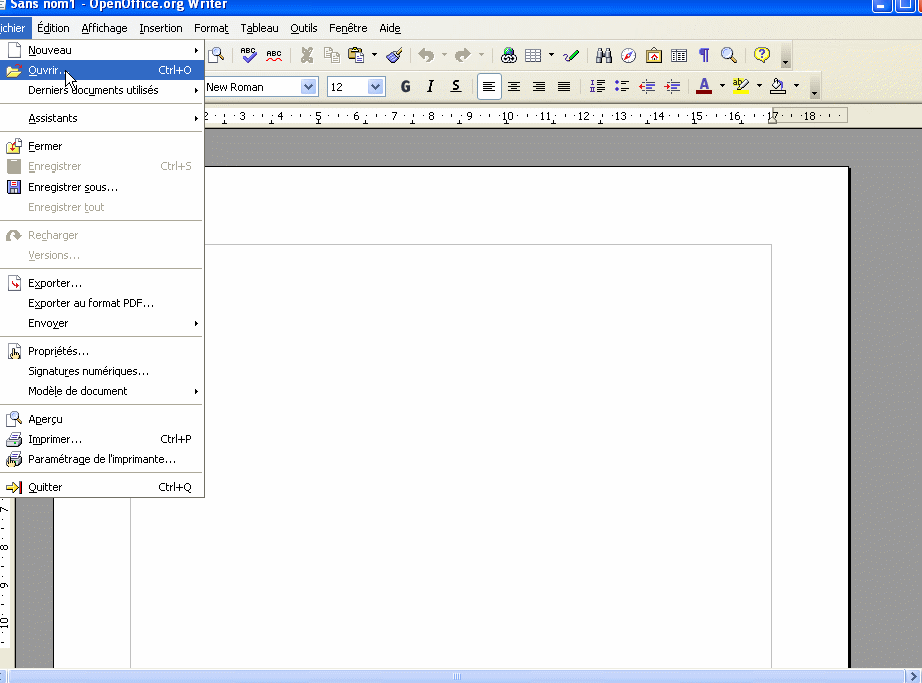922x683 pixels.
Task: Apply the font color
Action: [x=704, y=87]
